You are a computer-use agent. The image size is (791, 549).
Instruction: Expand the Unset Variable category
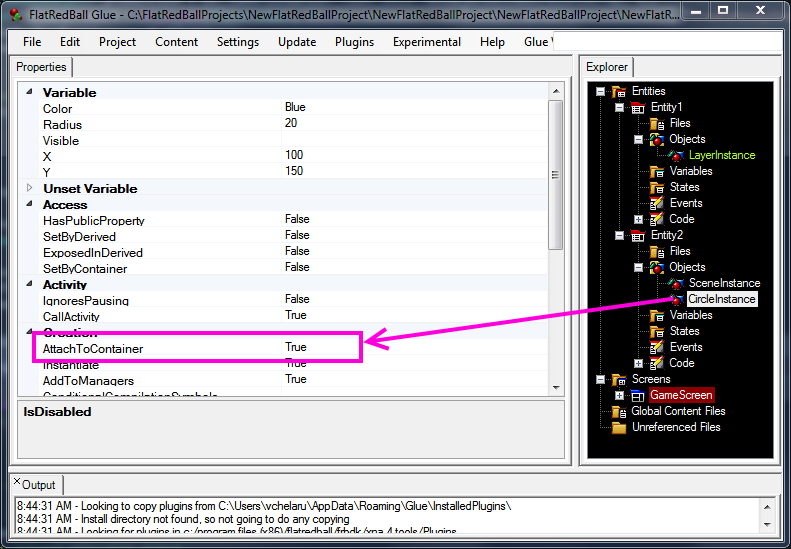pyautogui.click(x=30, y=188)
